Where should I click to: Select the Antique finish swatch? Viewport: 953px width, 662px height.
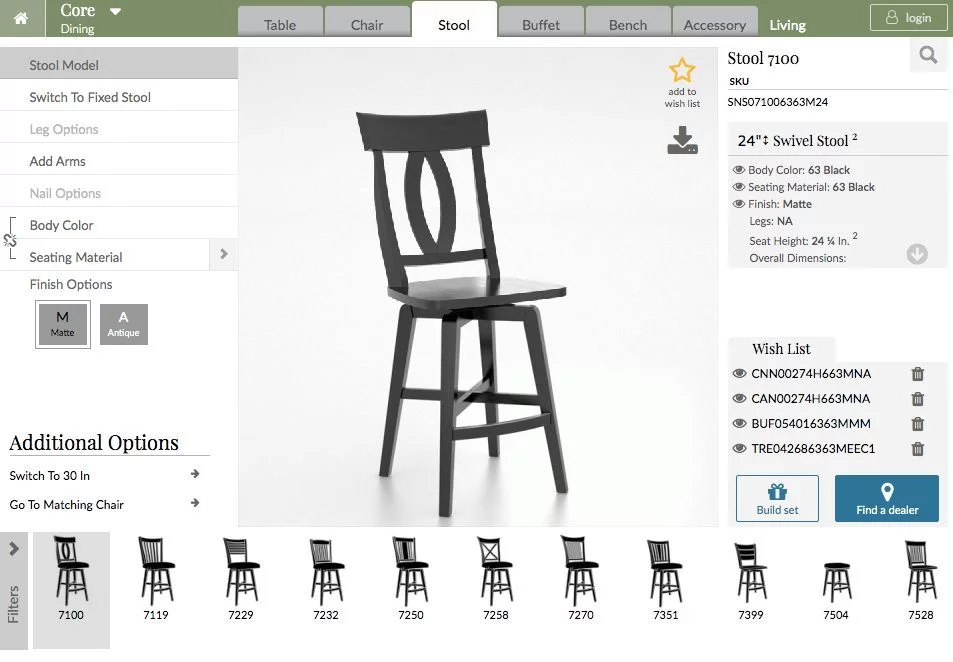[x=123, y=324]
